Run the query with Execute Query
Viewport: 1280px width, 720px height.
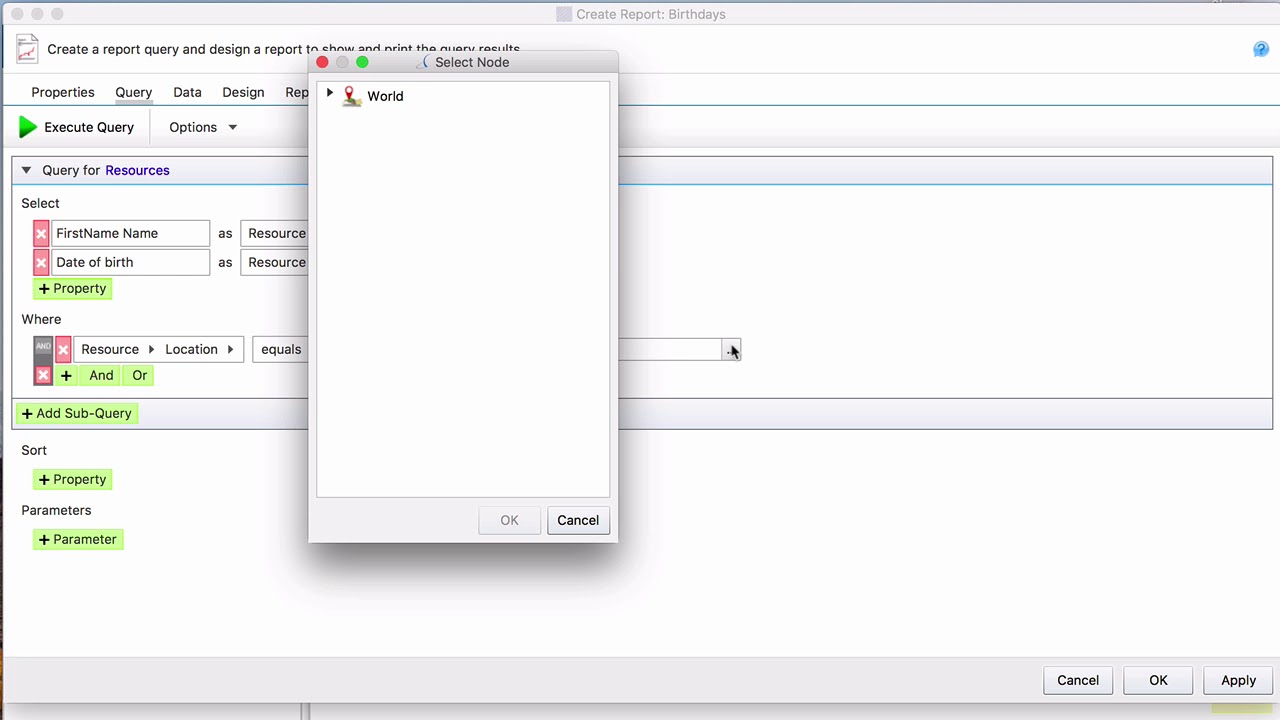coord(76,127)
